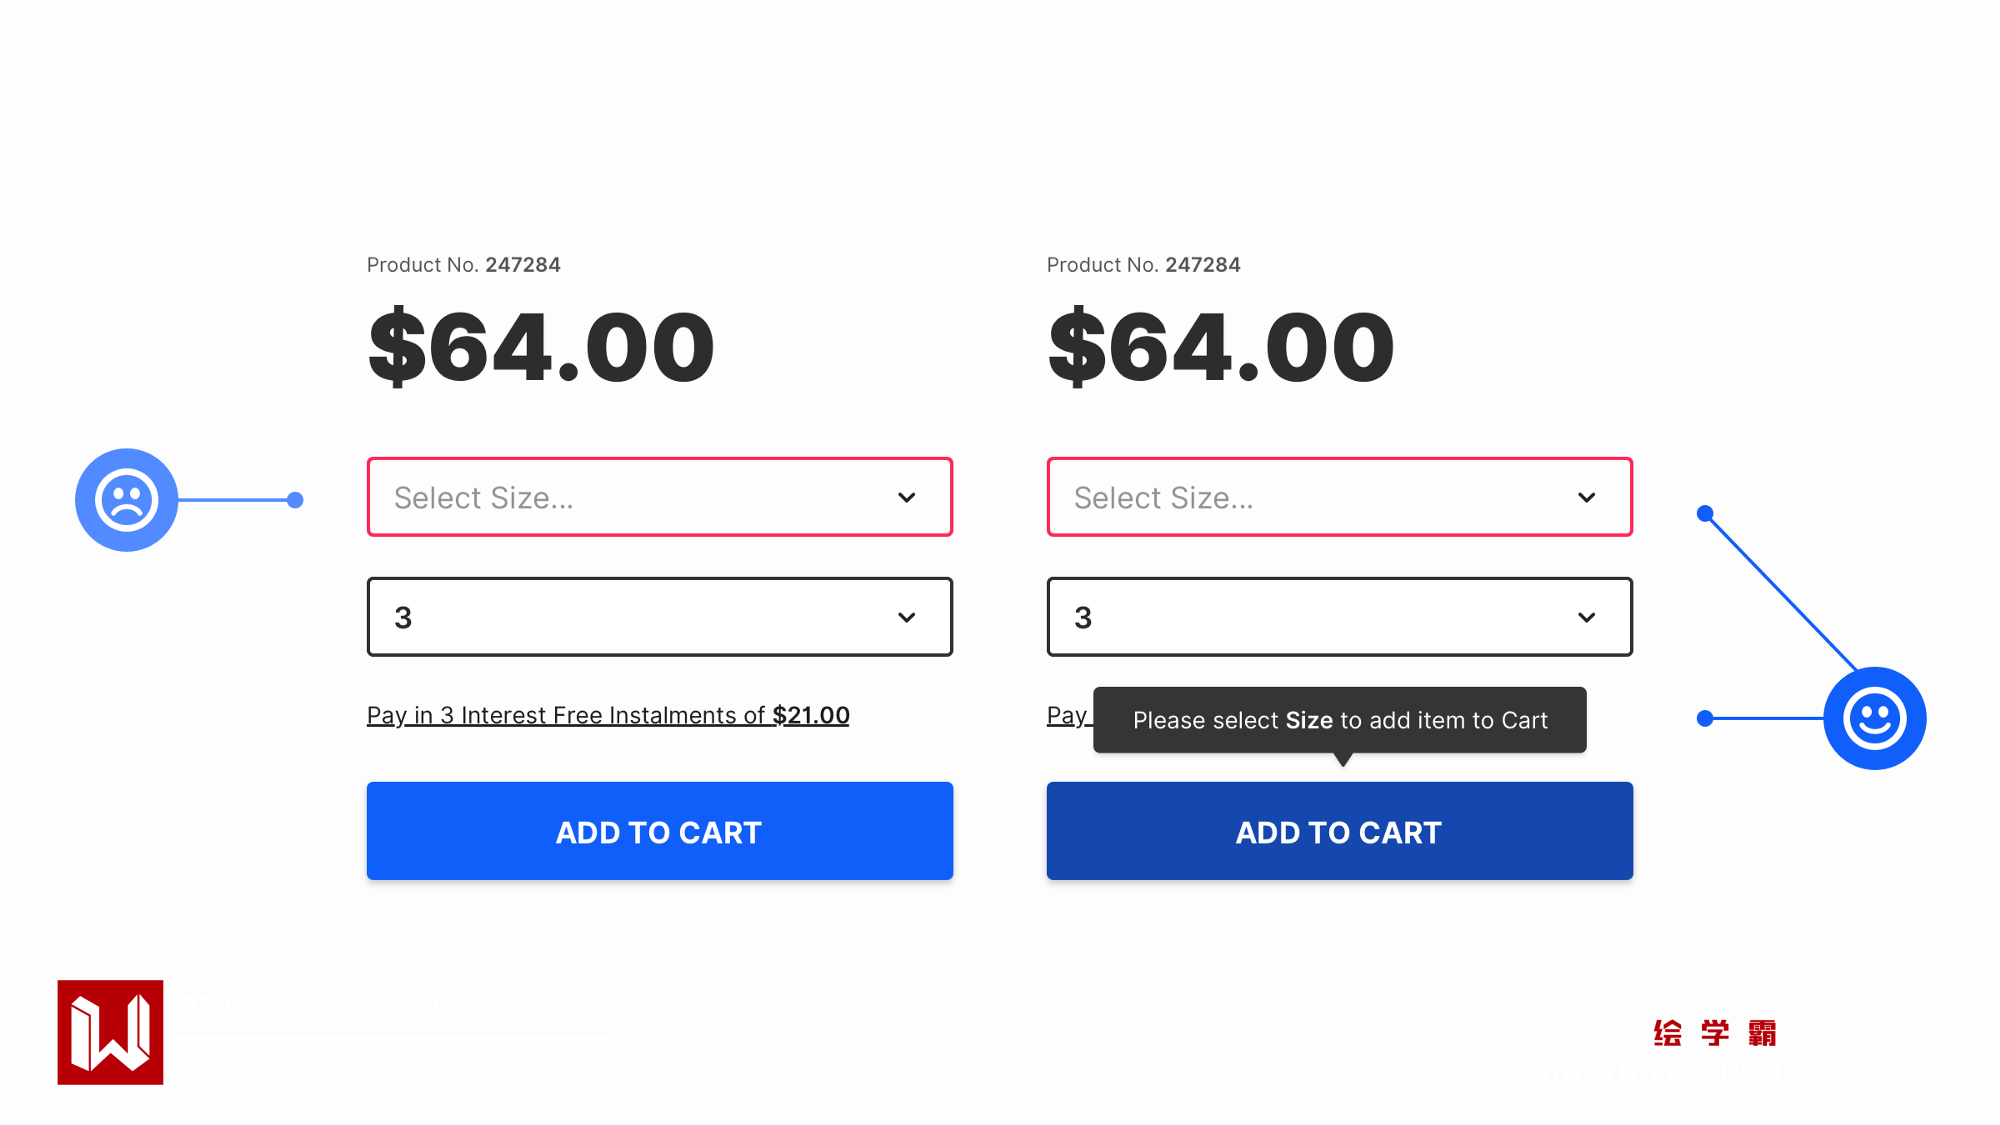Click the right Product No. 247284 label
Screen dimensions: 2000x1125
click(1143, 265)
